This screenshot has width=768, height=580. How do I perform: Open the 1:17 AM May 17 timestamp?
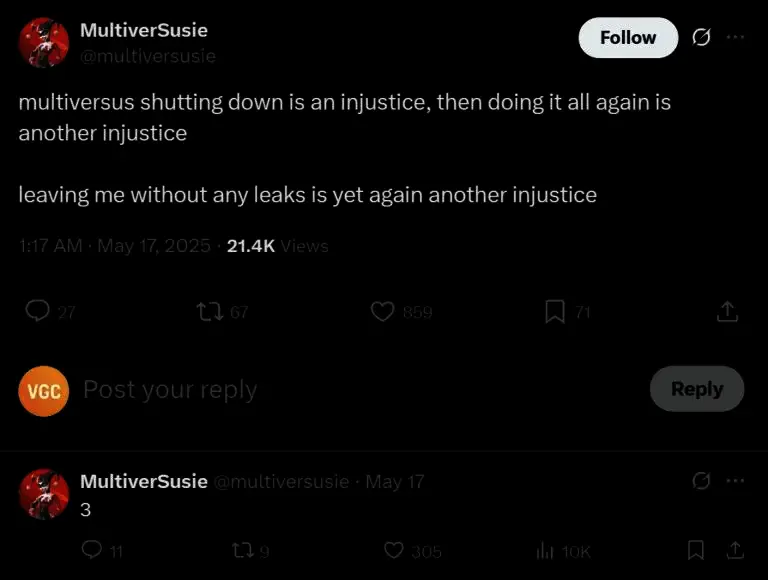coord(114,246)
